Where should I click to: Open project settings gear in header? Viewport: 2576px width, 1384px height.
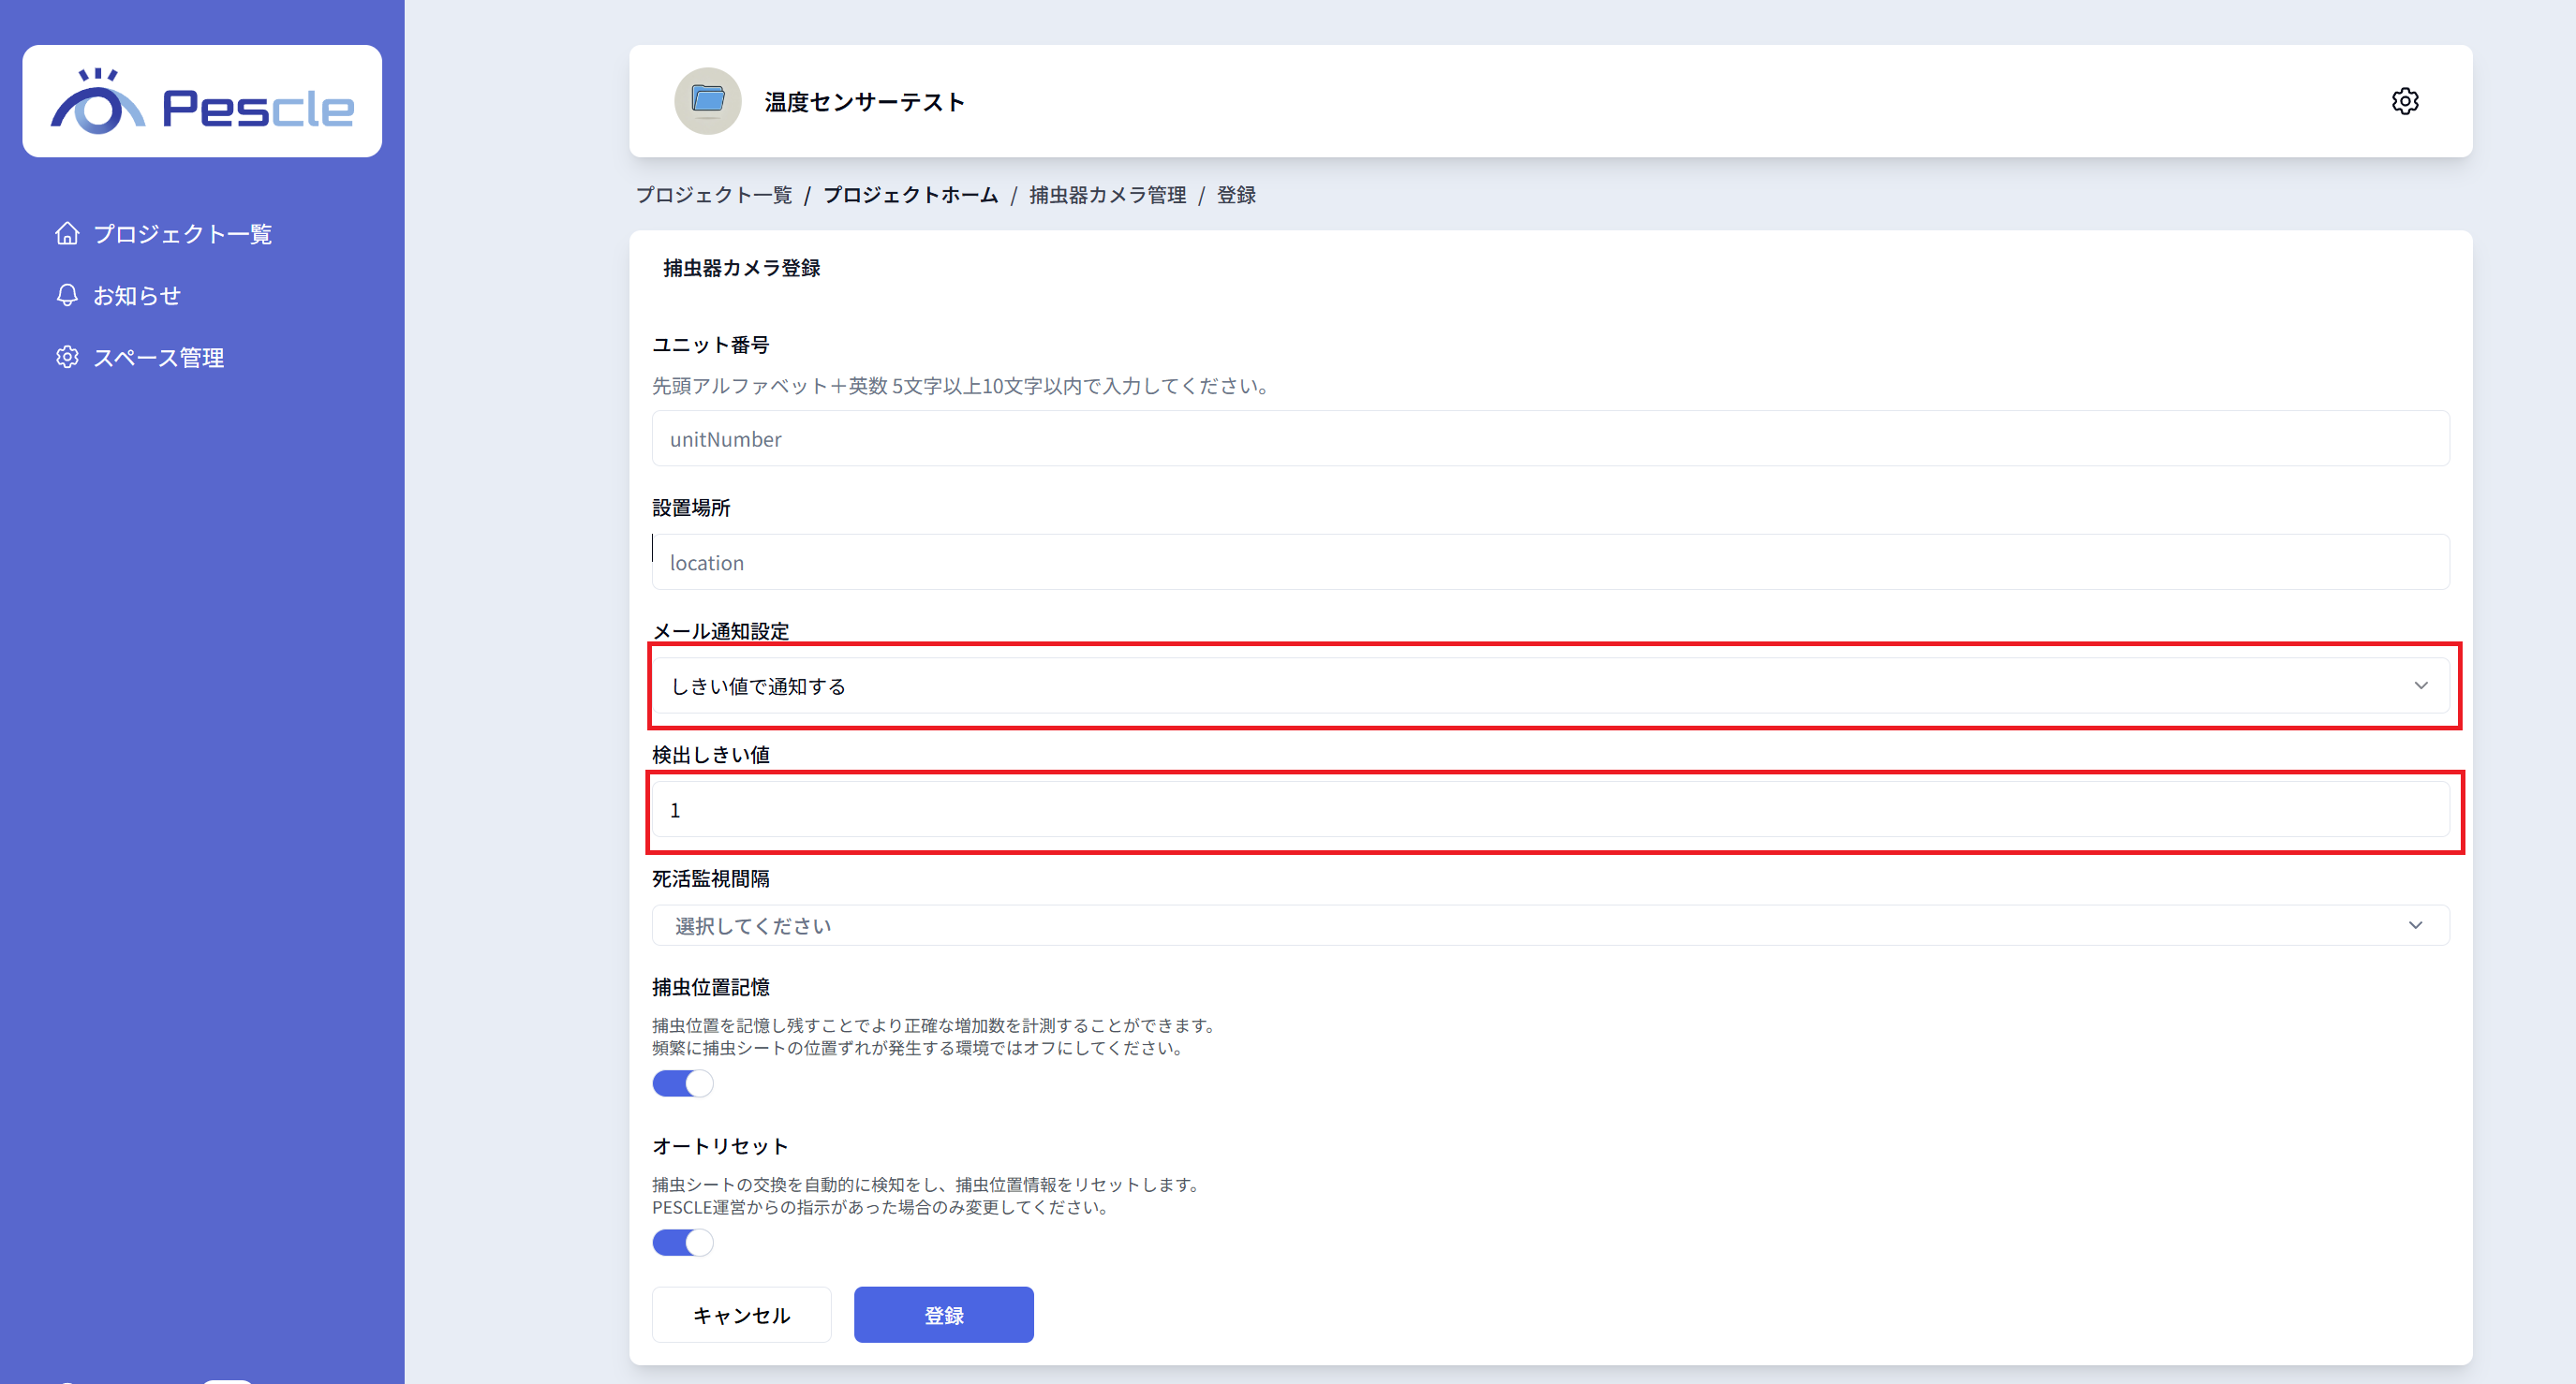click(x=2404, y=101)
